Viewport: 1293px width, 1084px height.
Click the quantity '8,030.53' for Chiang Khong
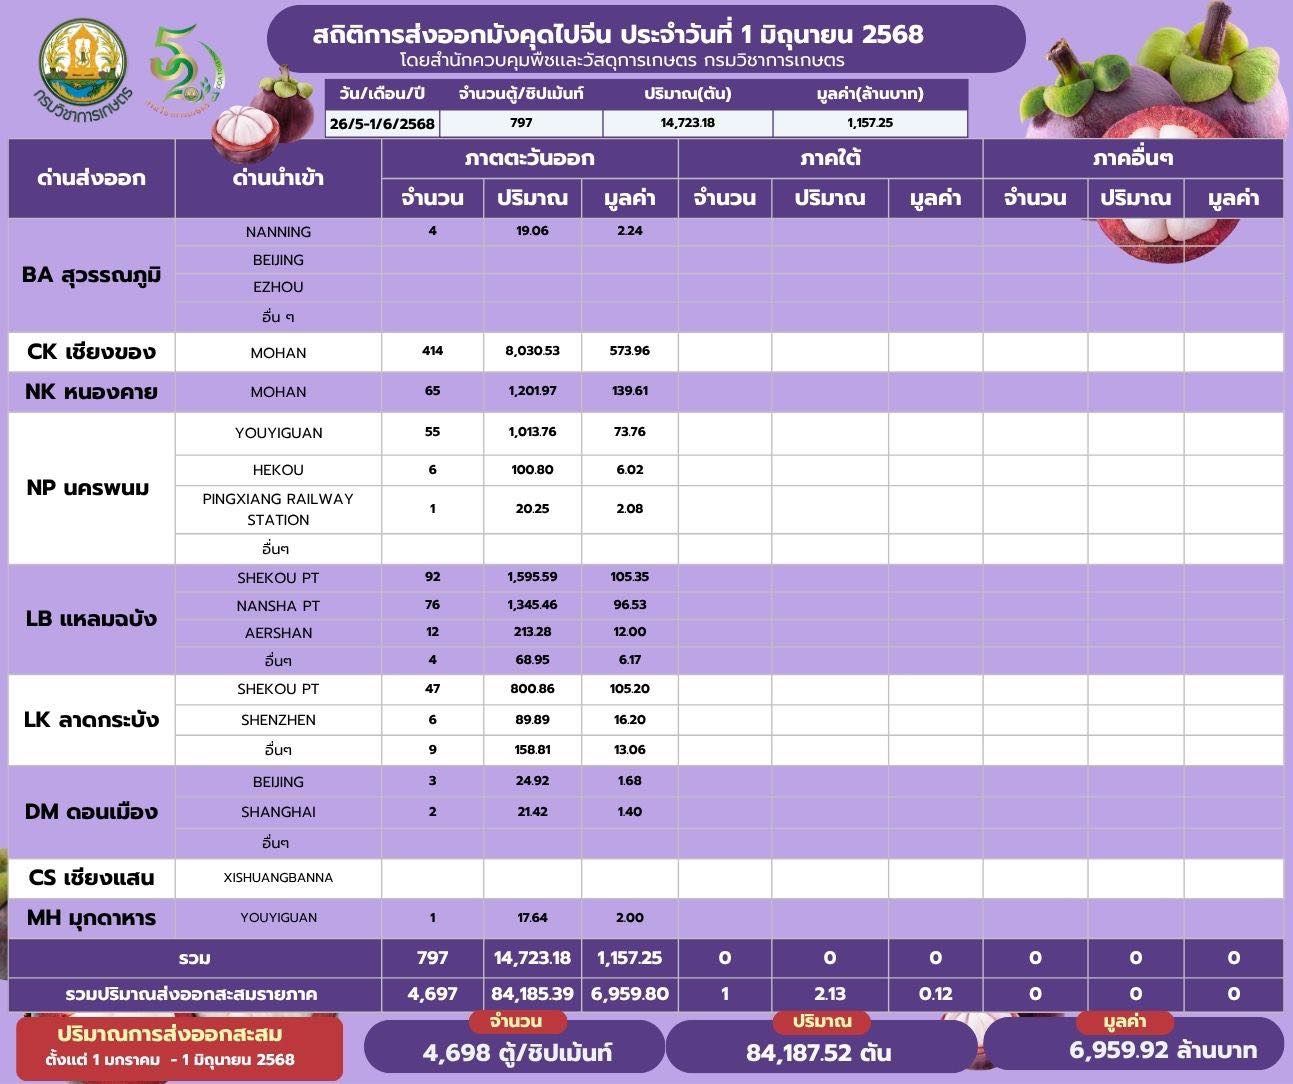(532, 351)
